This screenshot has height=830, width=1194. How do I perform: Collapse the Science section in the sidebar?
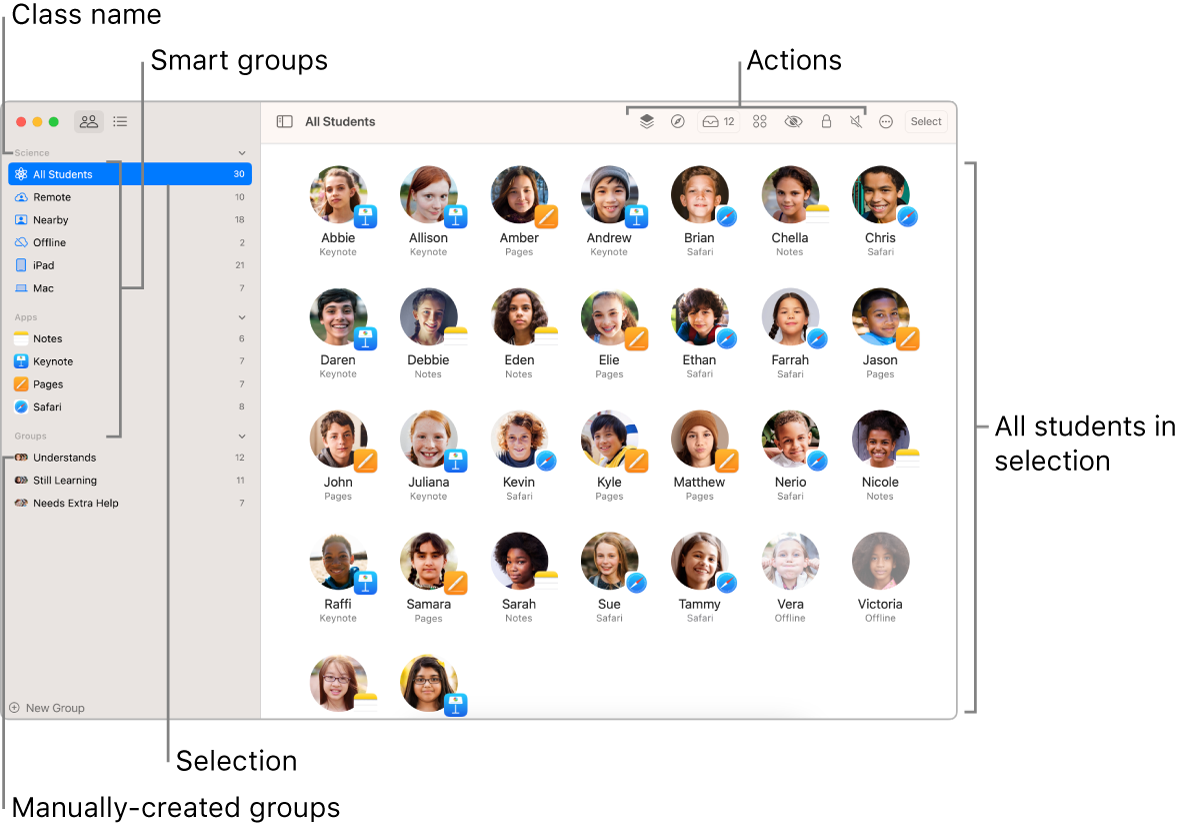coord(242,152)
